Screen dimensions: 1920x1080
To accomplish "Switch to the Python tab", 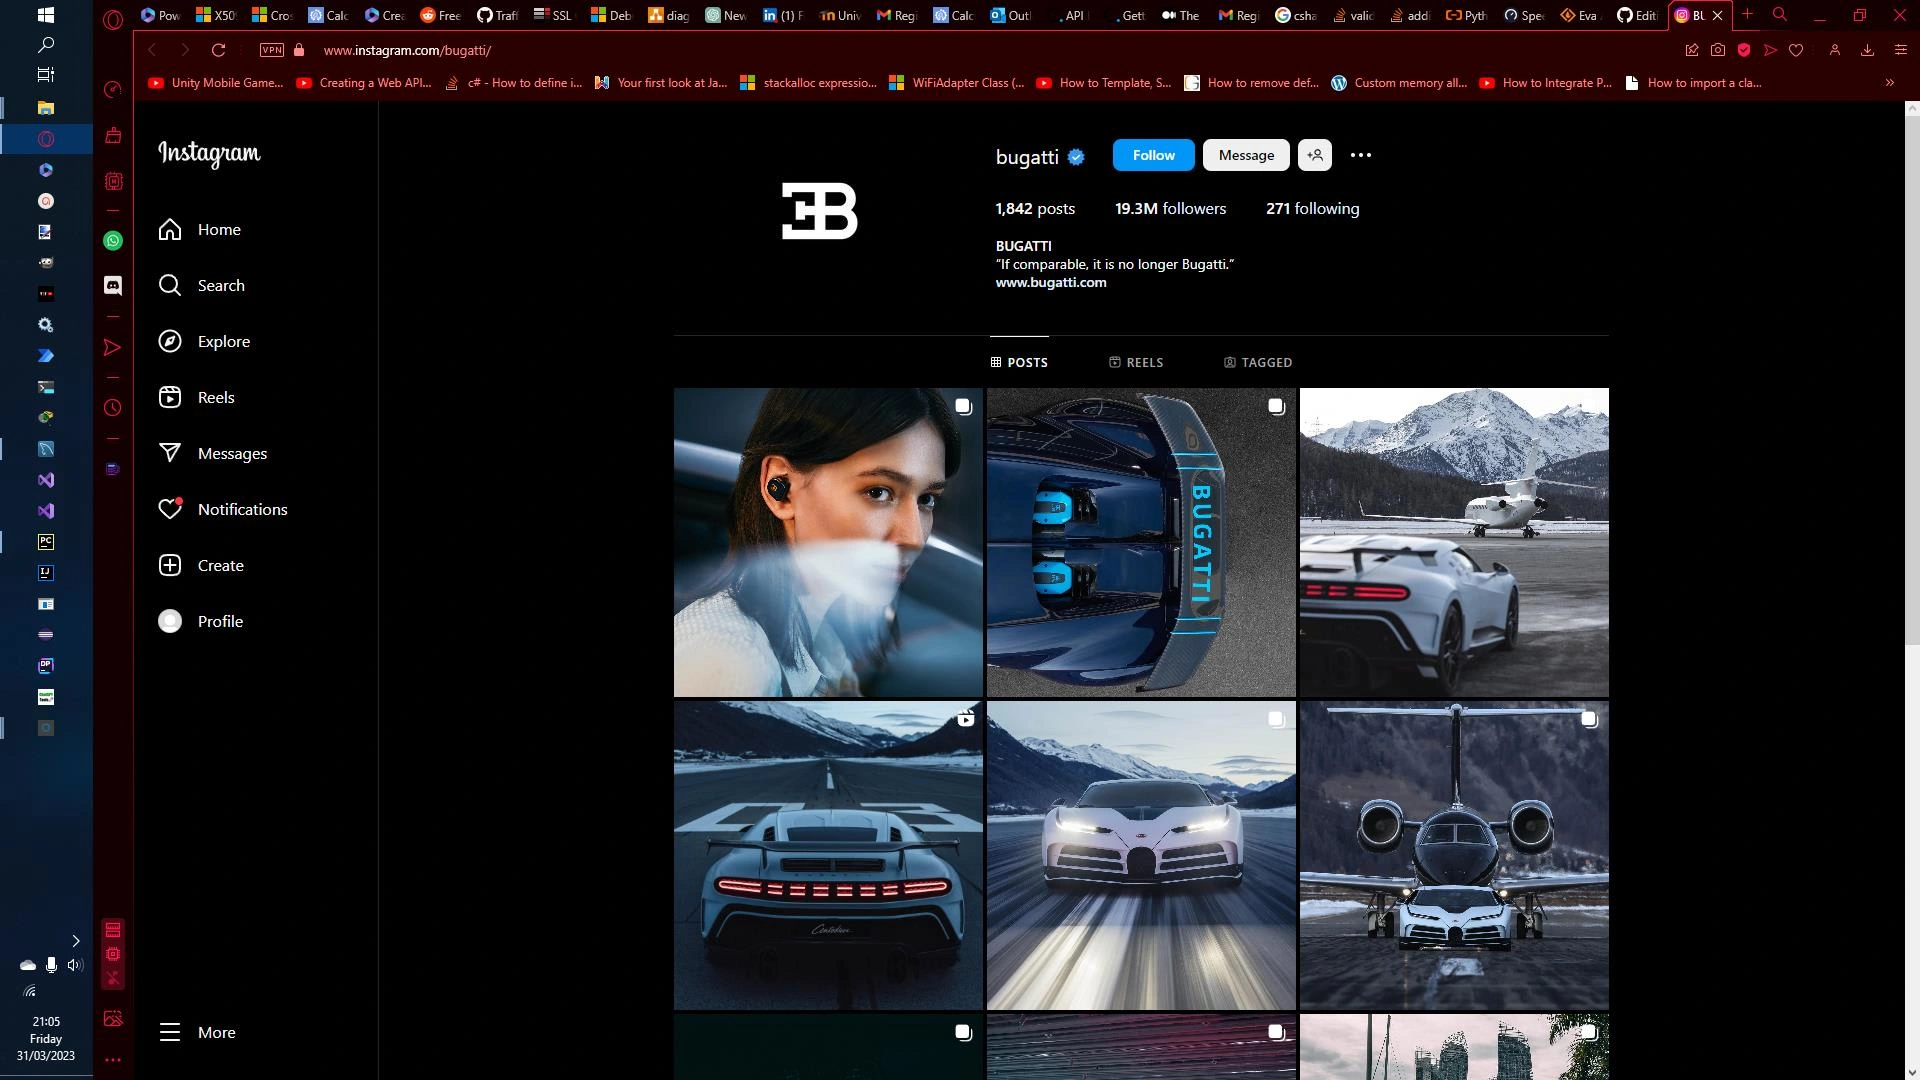I will click(x=1466, y=15).
